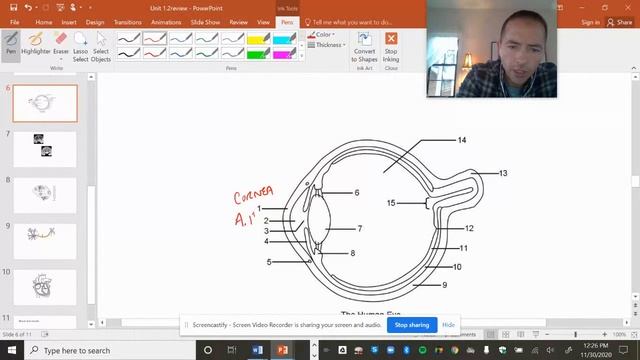This screenshot has height=360, width=640.
Task: Click Stop sharing in Screencastify bar
Action: pos(412,325)
